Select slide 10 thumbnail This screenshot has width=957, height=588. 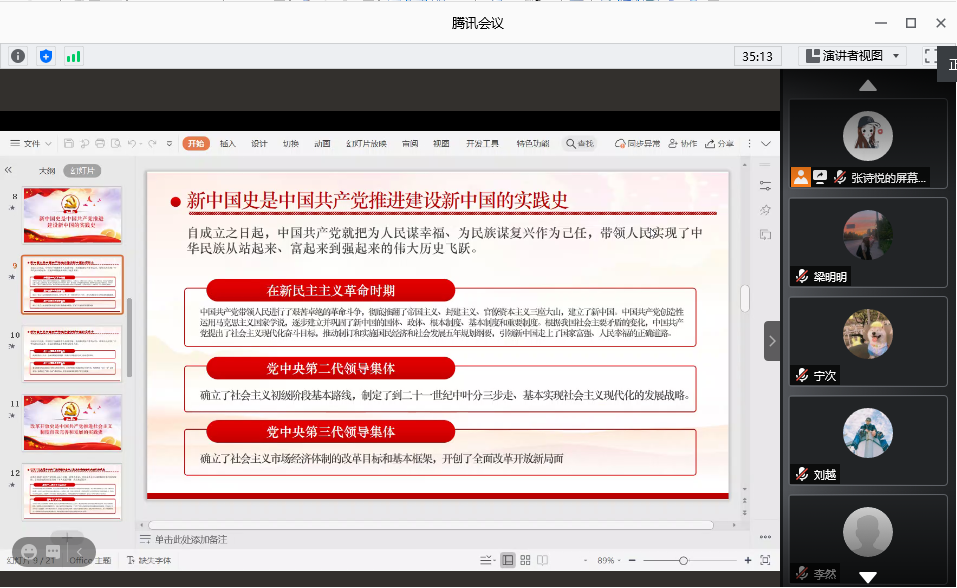pyautogui.click(x=73, y=354)
